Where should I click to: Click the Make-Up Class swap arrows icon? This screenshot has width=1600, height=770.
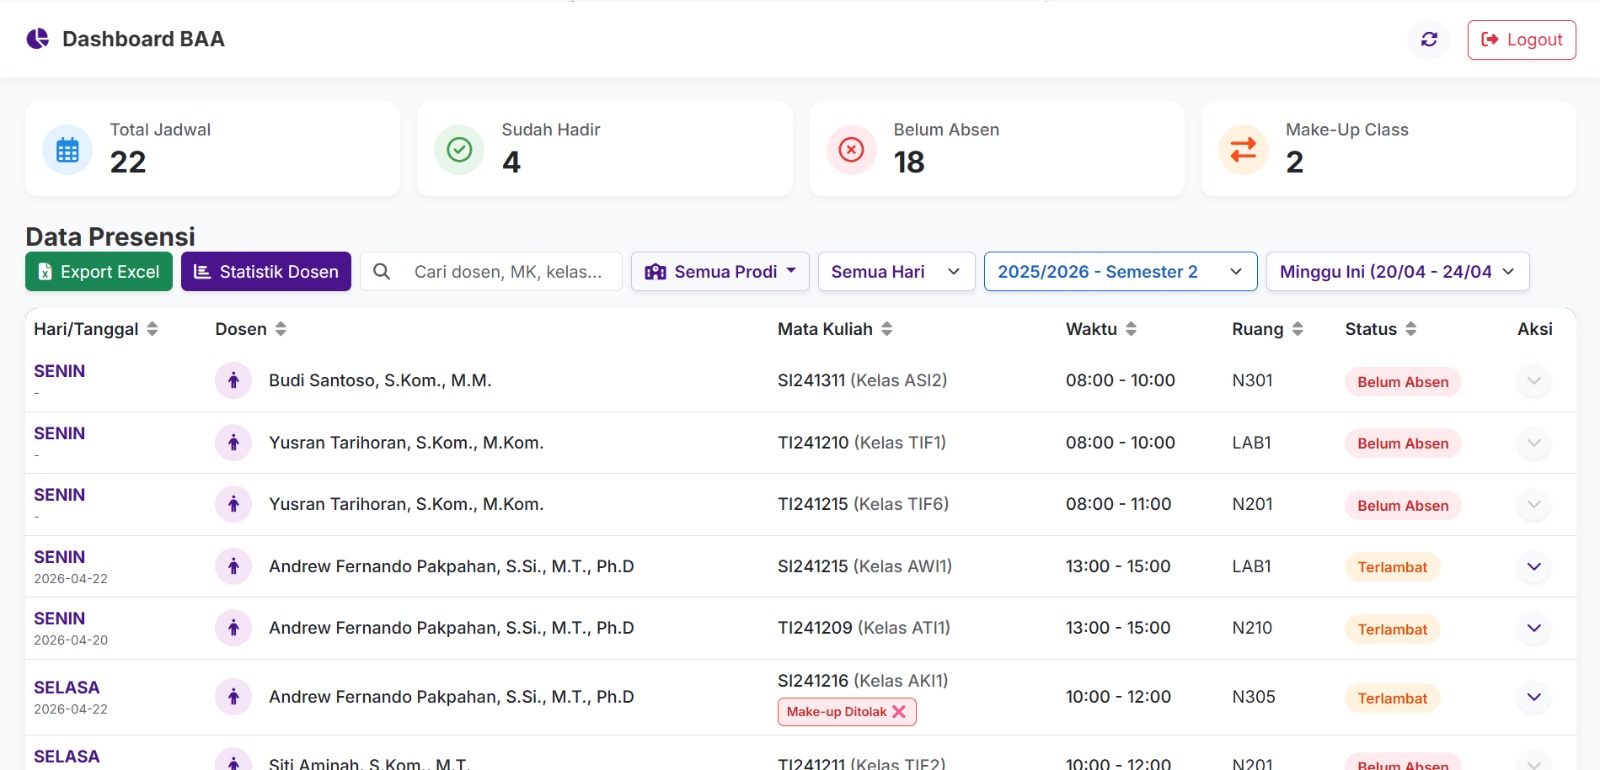[x=1243, y=150]
